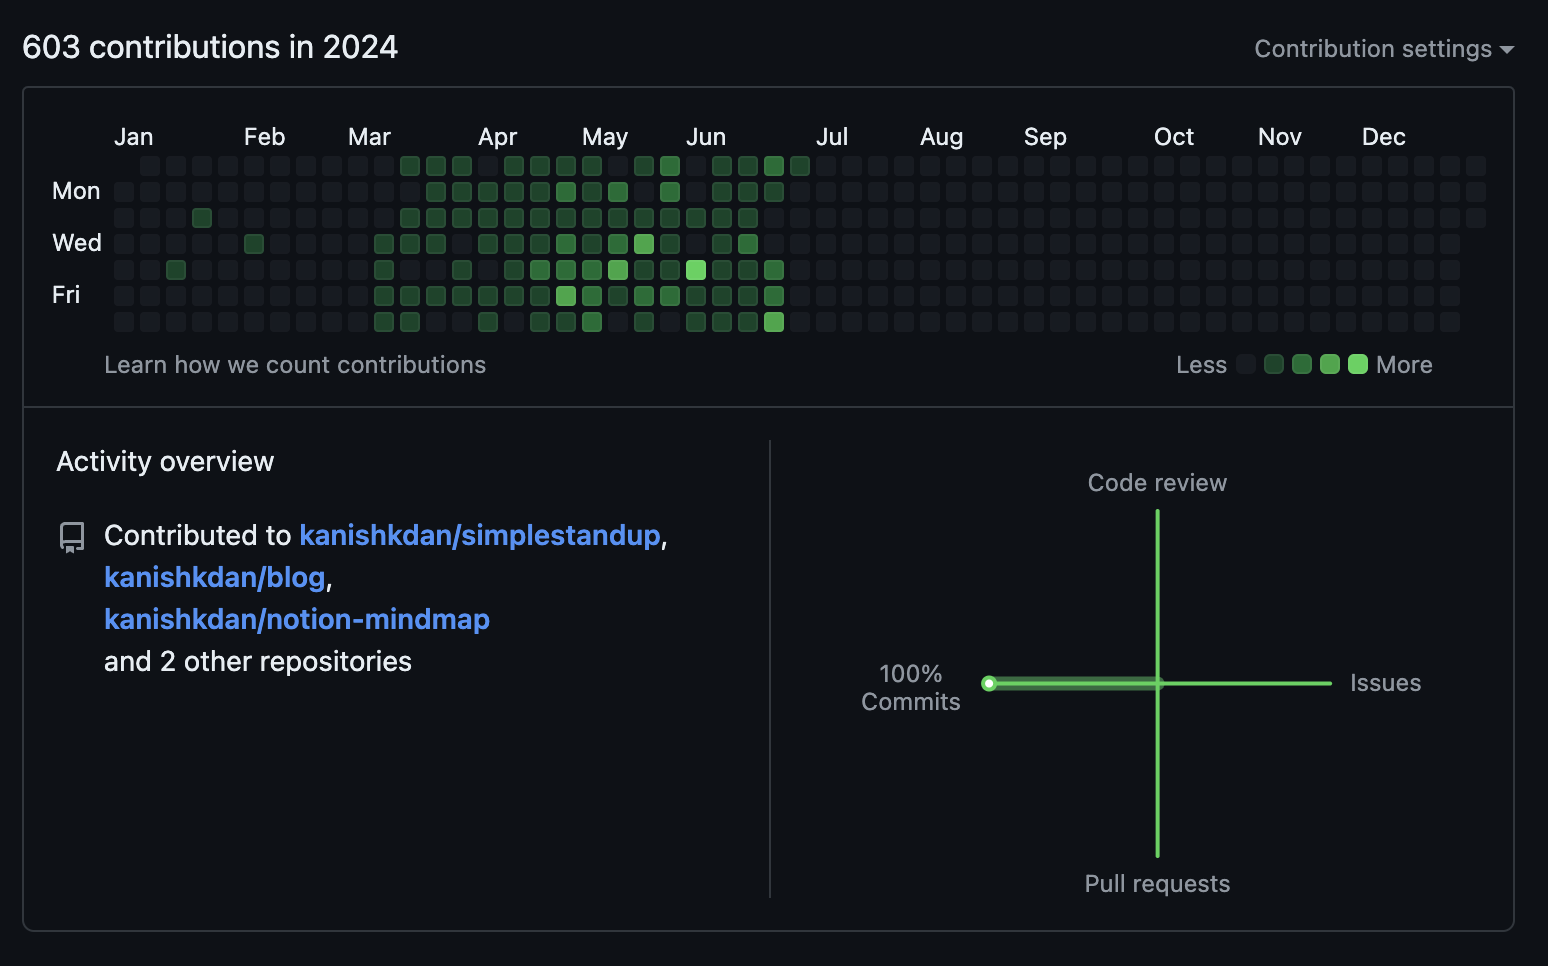
Task: Click the Less legend label
Action: (x=1201, y=365)
